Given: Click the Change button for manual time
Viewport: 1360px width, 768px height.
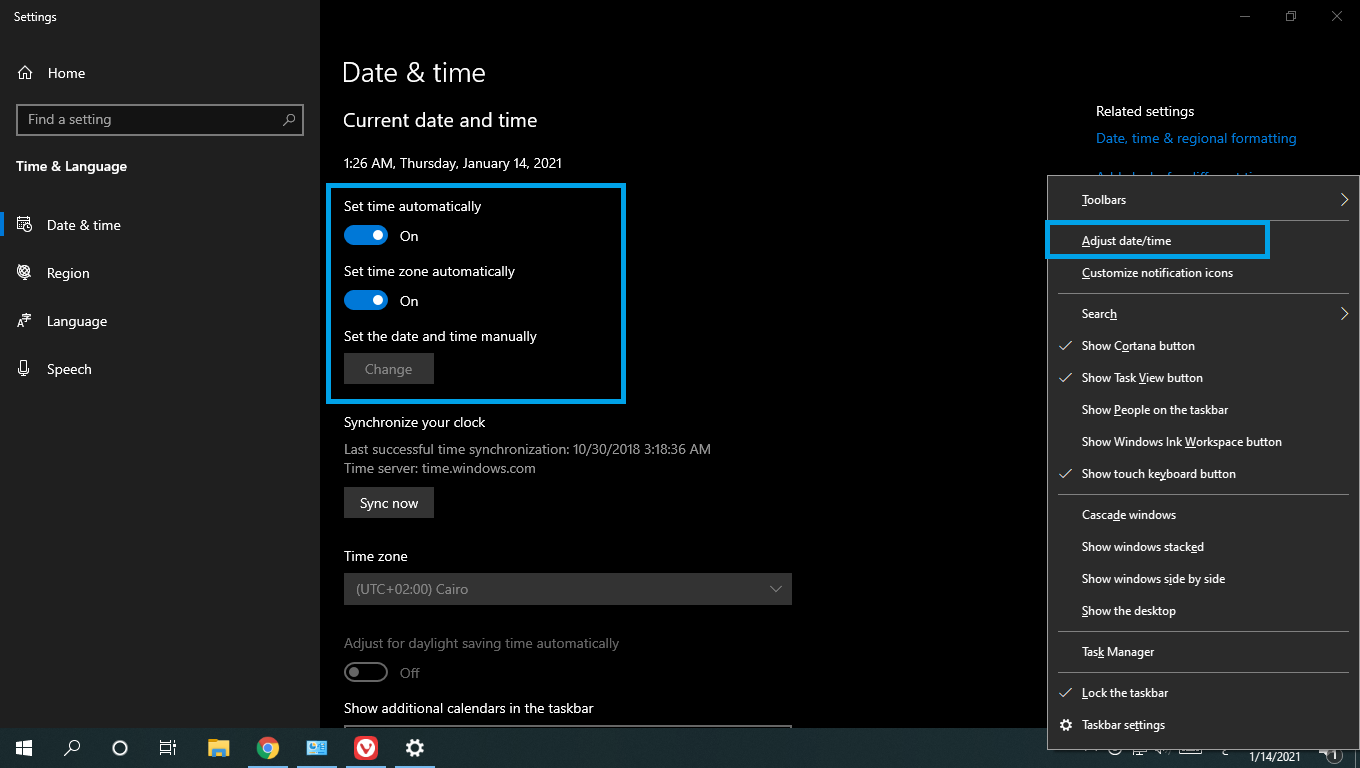Looking at the screenshot, I should (x=389, y=369).
